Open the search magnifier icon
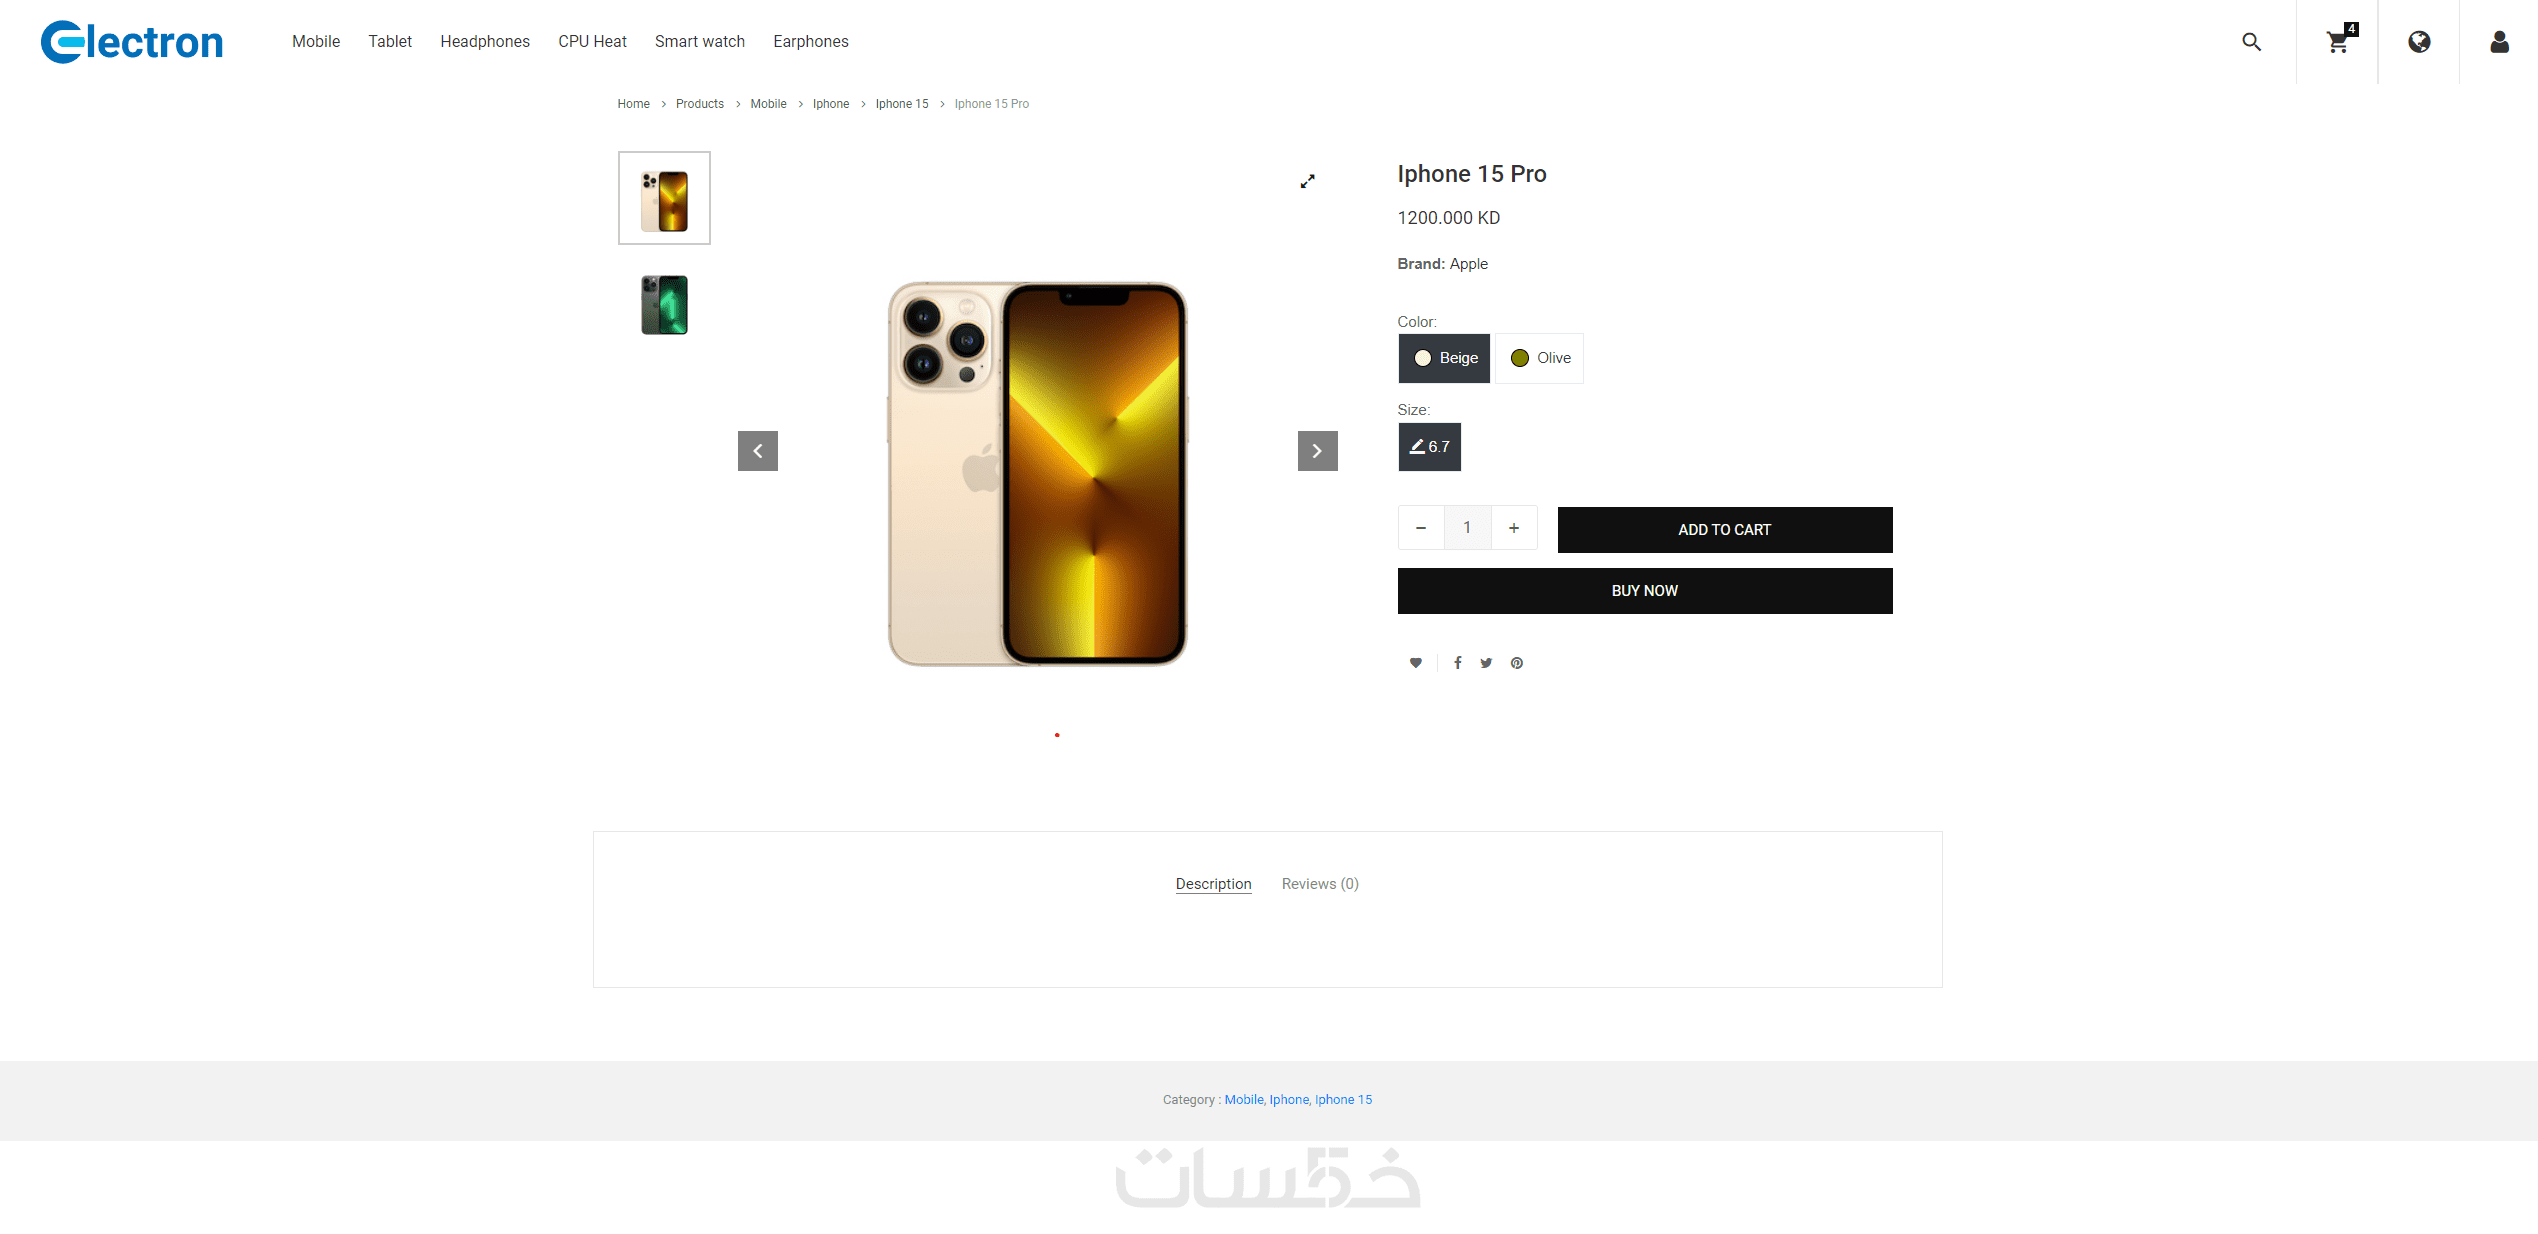This screenshot has height=1234, width=2538. [2251, 42]
